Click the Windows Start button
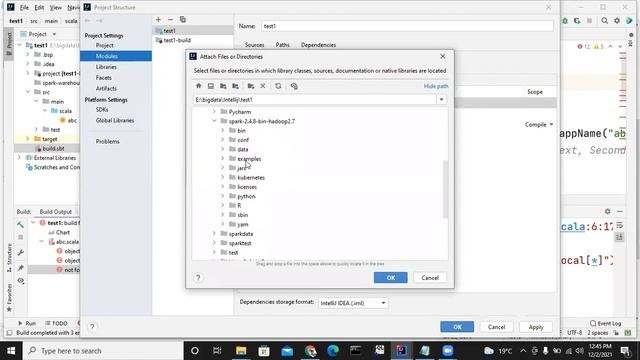This screenshot has width=640, height=360. (11, 351)
